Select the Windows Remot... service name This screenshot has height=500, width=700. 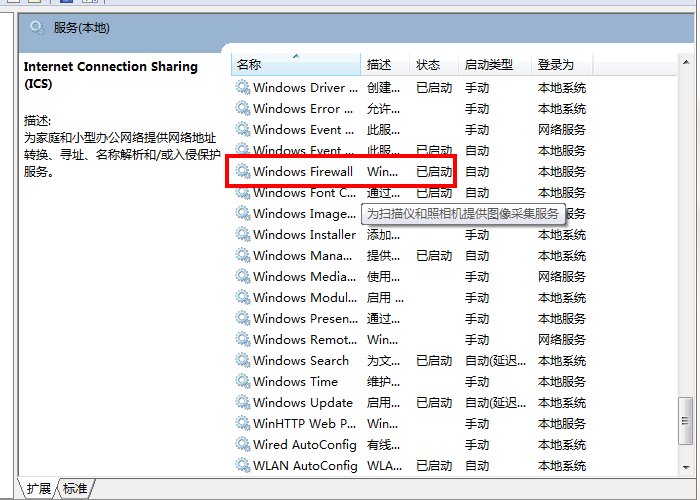point(305,339)
